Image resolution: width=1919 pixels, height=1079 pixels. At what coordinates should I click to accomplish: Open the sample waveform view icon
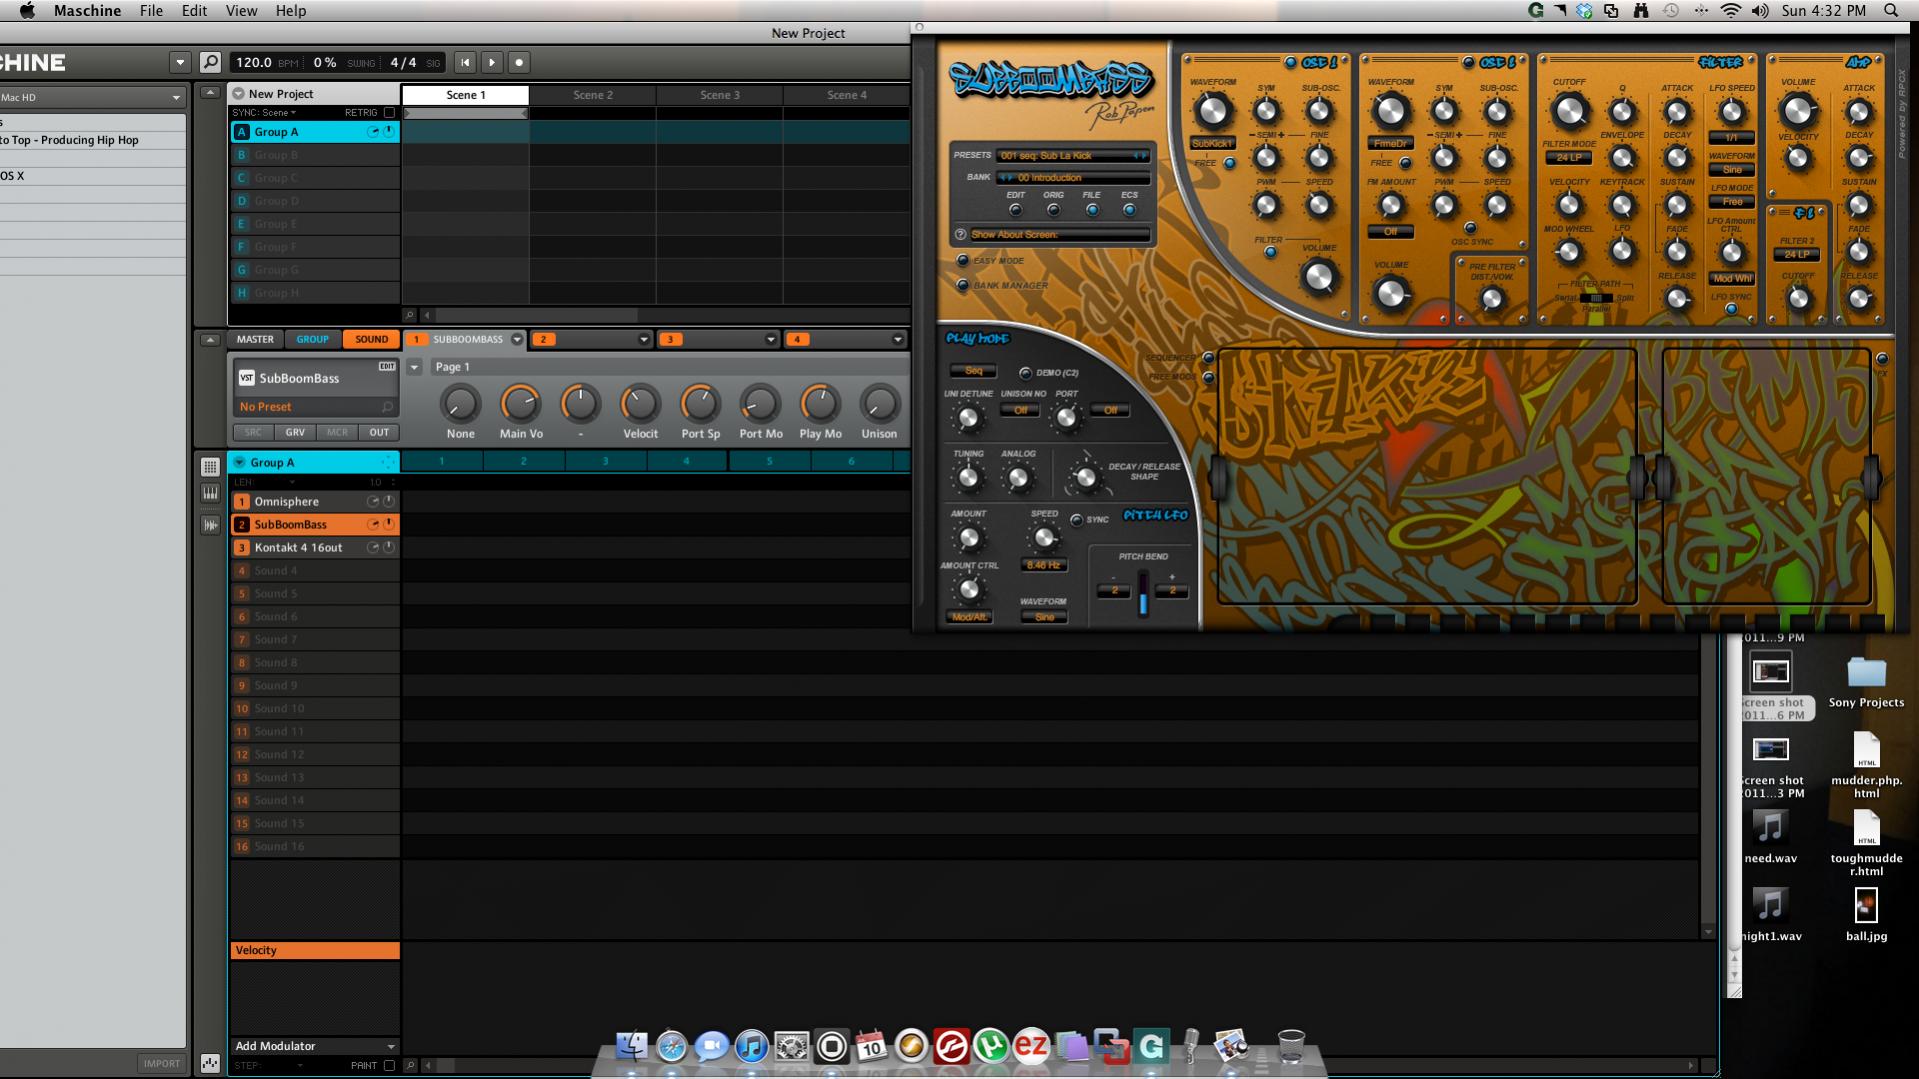pyautogui.click(x=210, y=524)
